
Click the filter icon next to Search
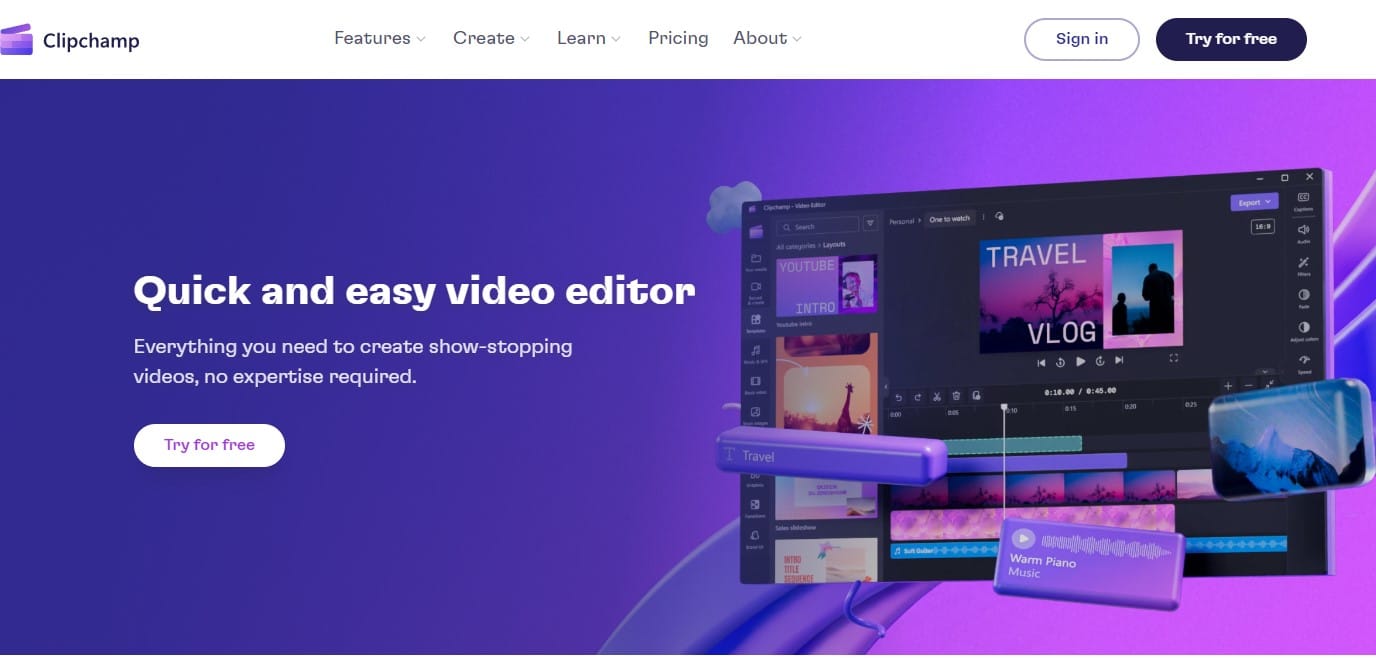point(870,224)
